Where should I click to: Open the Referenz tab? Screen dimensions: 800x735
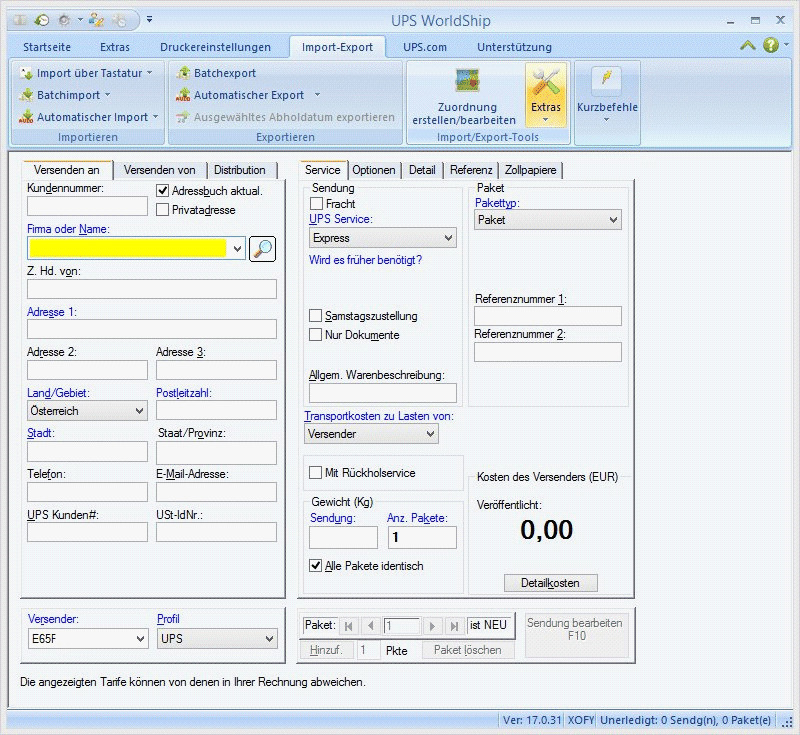pyautogui.click(x=471, y=170)
